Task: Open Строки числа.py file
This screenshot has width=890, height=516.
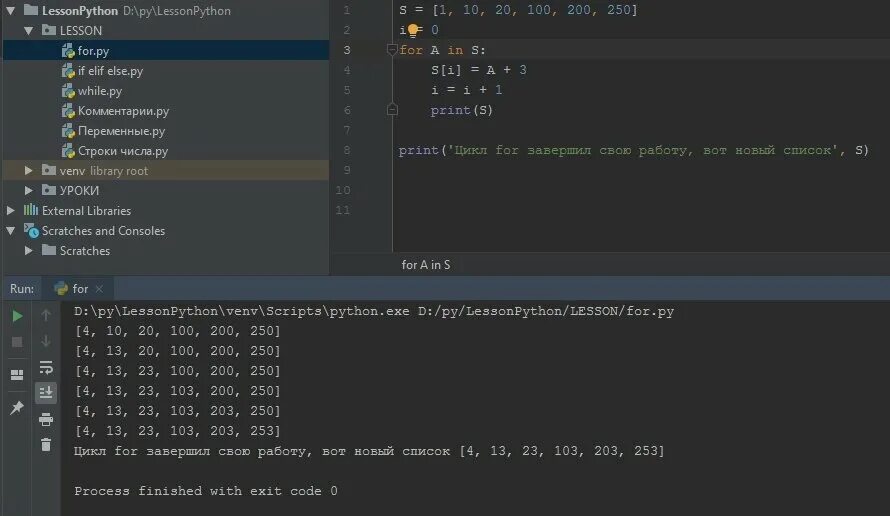Action: tap(123, 151)
